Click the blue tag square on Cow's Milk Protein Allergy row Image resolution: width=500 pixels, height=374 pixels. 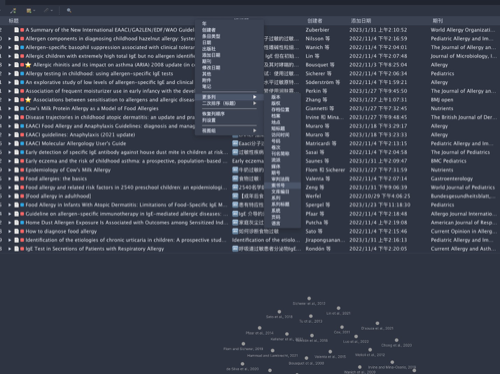pos(22,109)
